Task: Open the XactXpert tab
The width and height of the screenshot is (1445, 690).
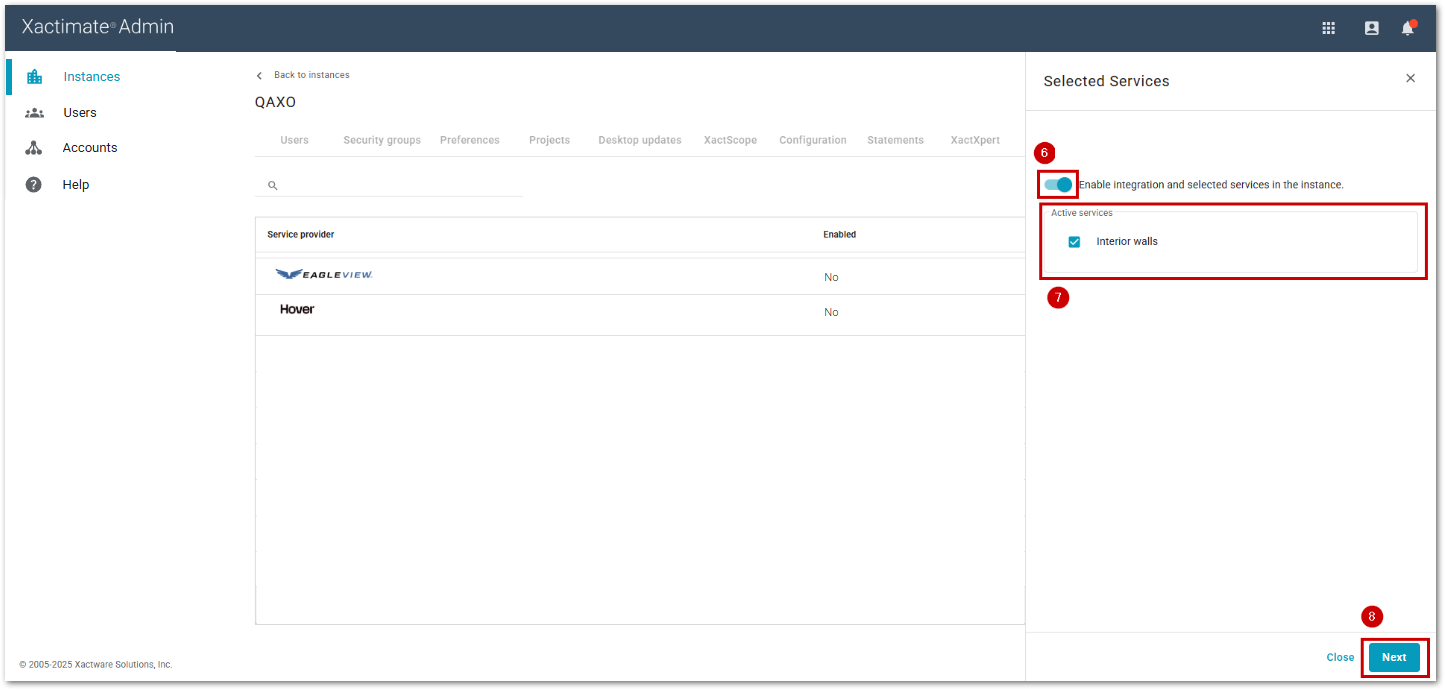Action: pyautogui.click(x=975, y=141)
